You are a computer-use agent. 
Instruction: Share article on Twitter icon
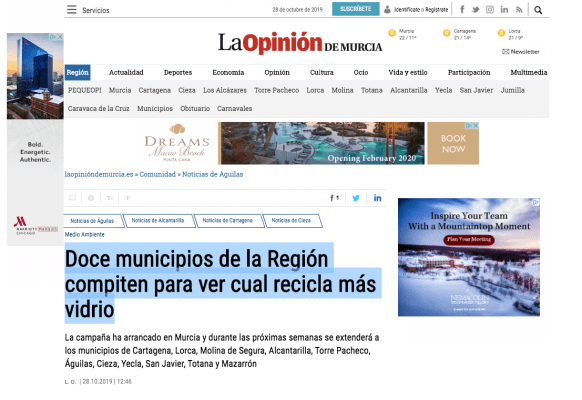click(356, 198)
